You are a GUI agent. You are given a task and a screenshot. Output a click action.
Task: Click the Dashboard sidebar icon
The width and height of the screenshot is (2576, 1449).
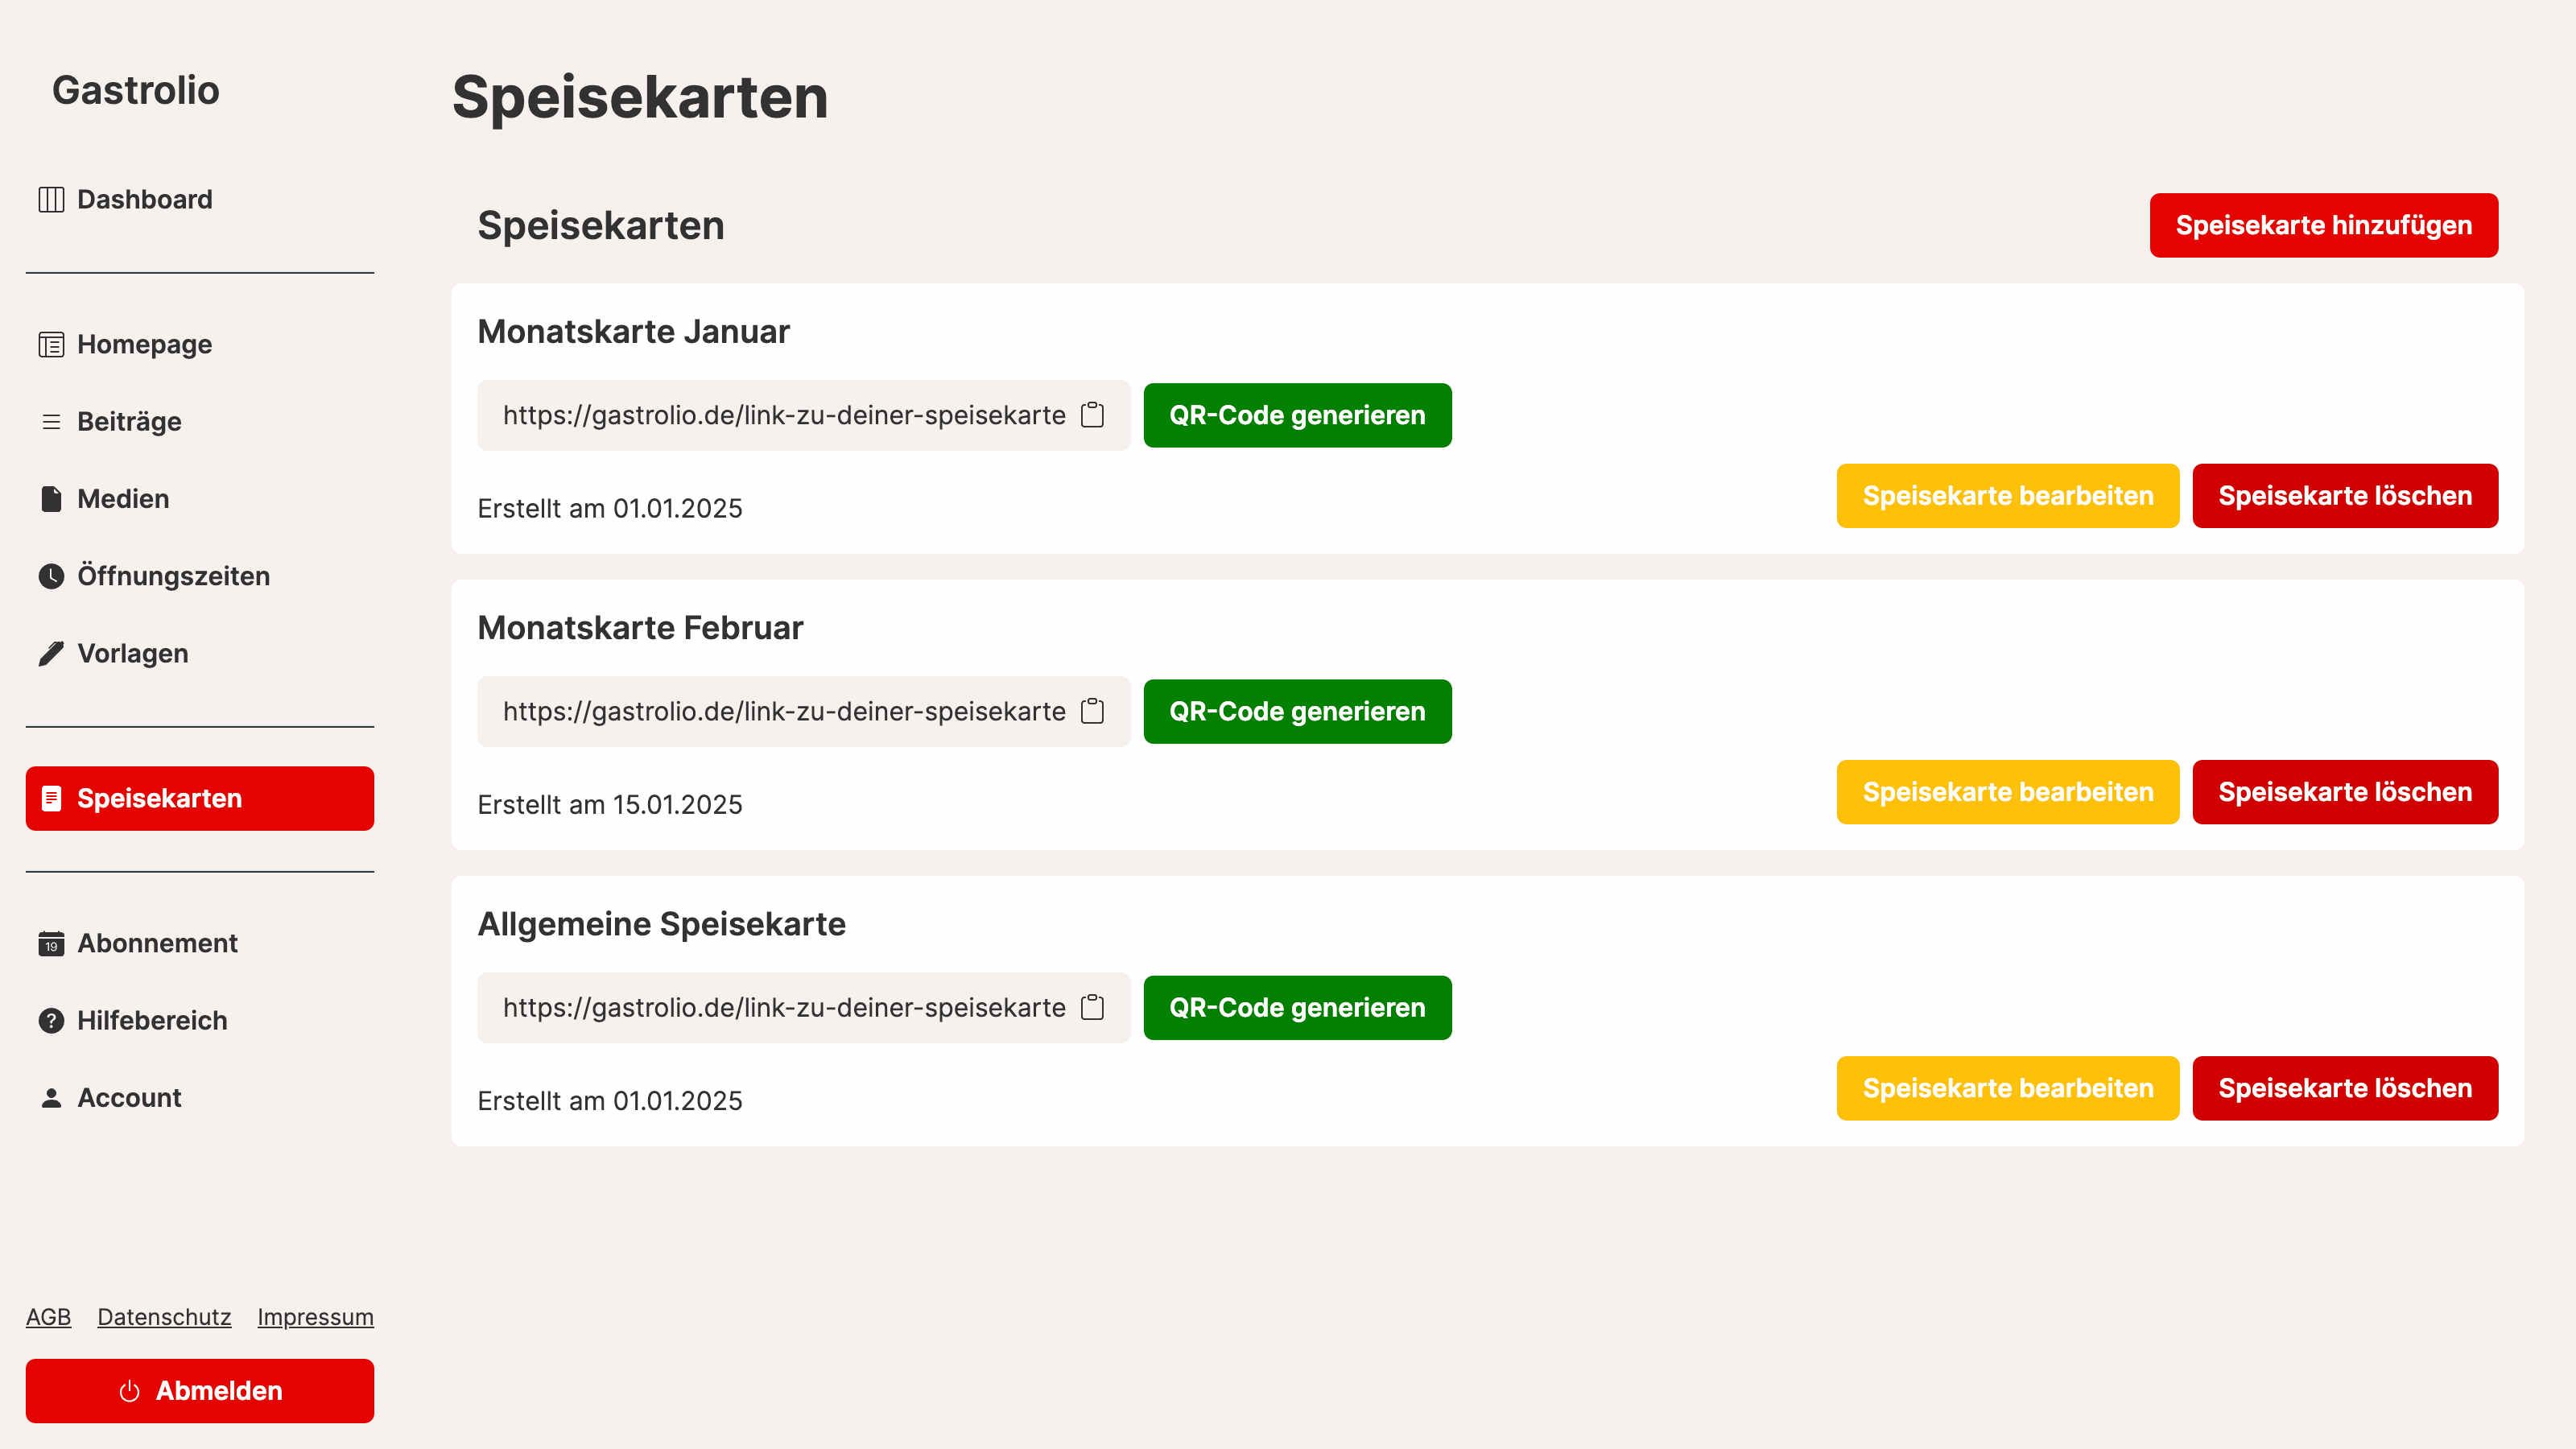point(52,198)
